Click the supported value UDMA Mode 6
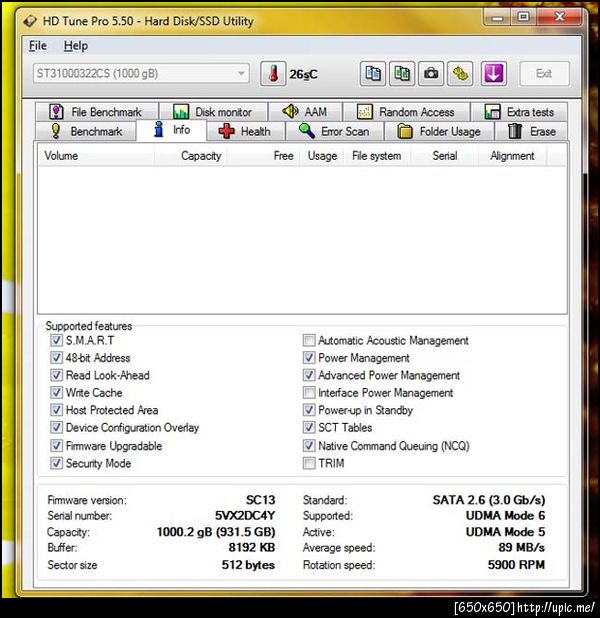600x618 pixels. pyautogui.click(x=506, y=516)
